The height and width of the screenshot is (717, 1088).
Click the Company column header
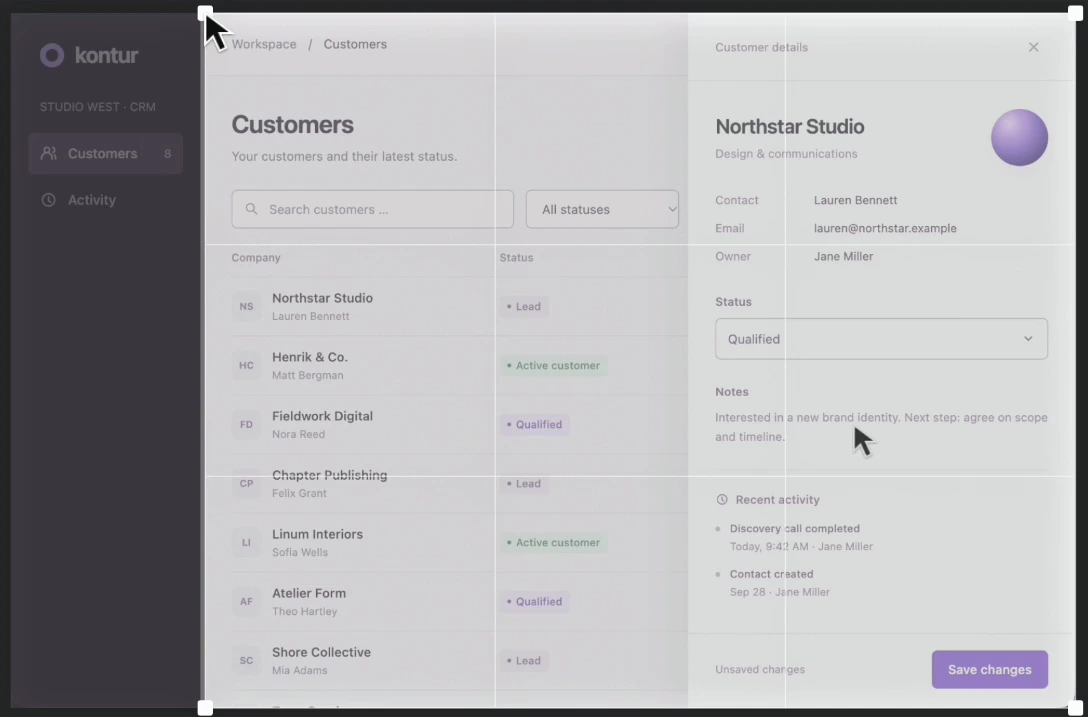[x=256, y=258]
